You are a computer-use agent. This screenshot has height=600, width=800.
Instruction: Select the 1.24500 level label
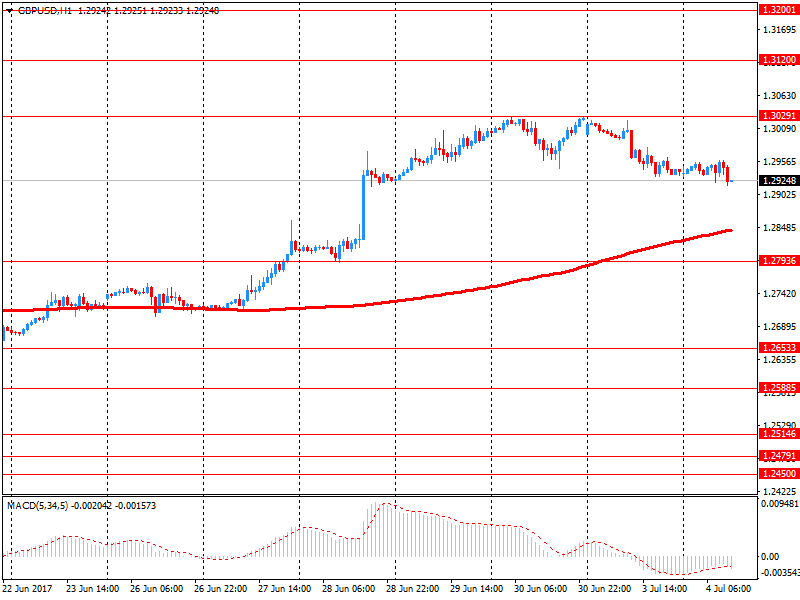coord(779,473)
